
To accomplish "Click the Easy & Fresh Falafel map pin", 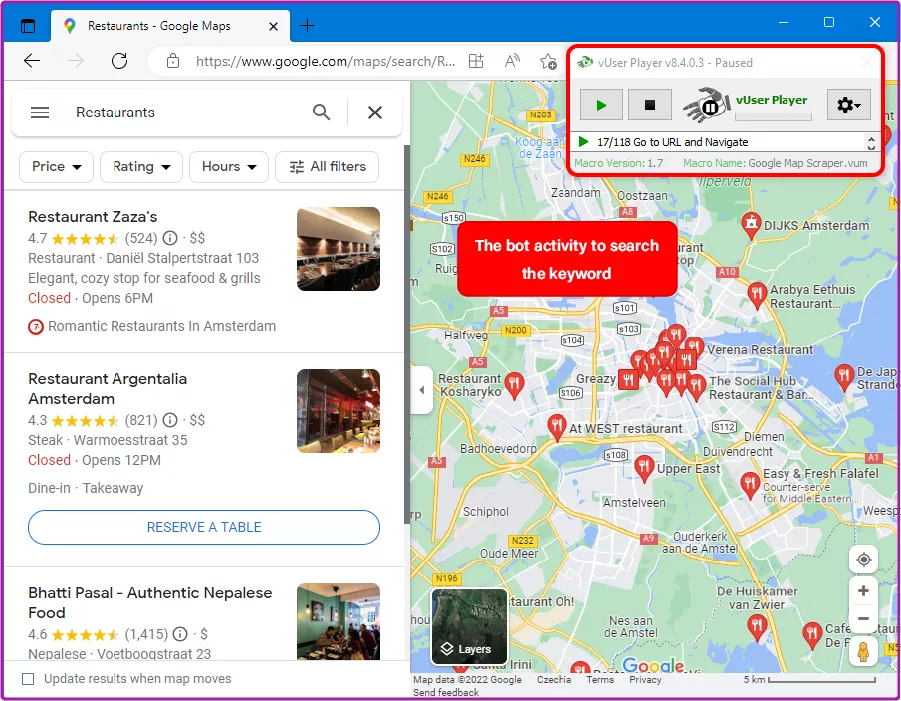I will (x=749, y=486).
